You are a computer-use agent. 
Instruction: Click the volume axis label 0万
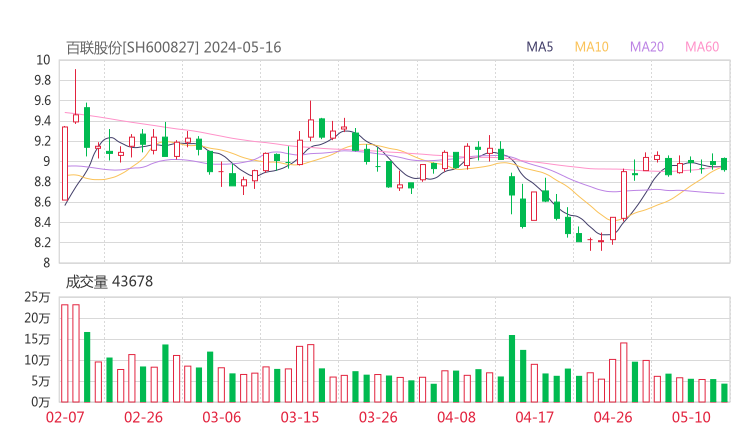click(41, 402)
